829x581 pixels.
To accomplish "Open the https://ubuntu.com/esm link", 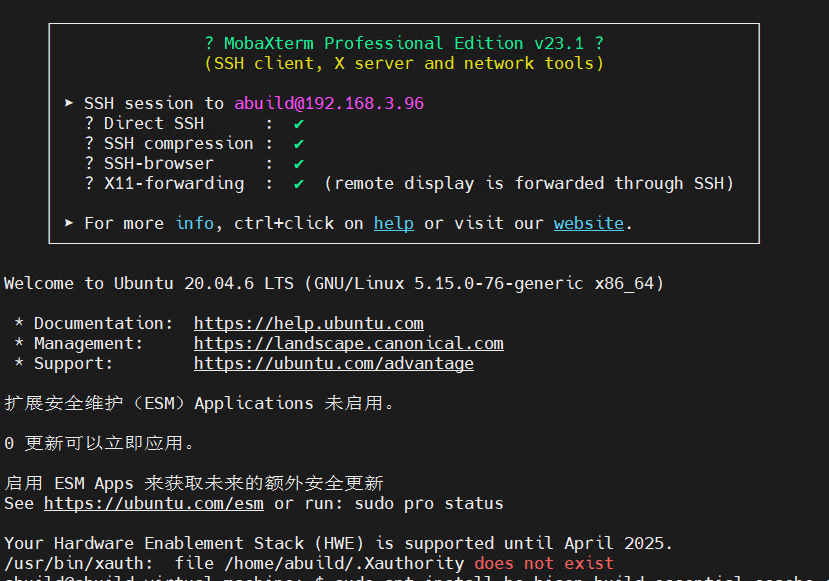I will [x=153, y=503].
